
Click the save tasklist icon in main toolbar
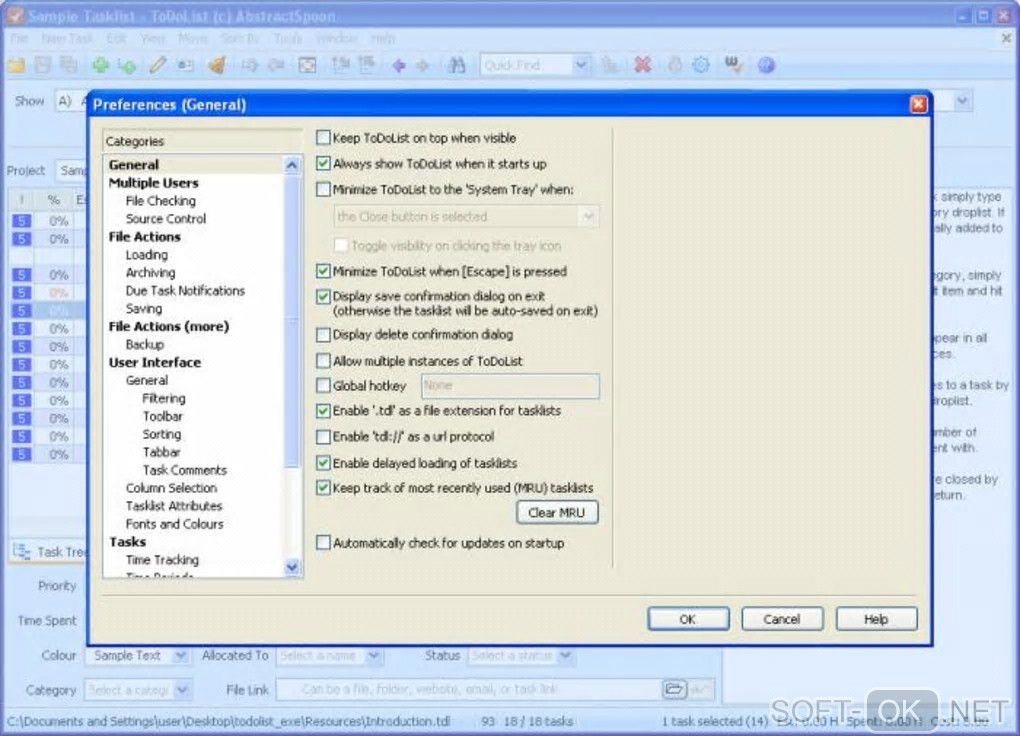click(x=43, y=65)
